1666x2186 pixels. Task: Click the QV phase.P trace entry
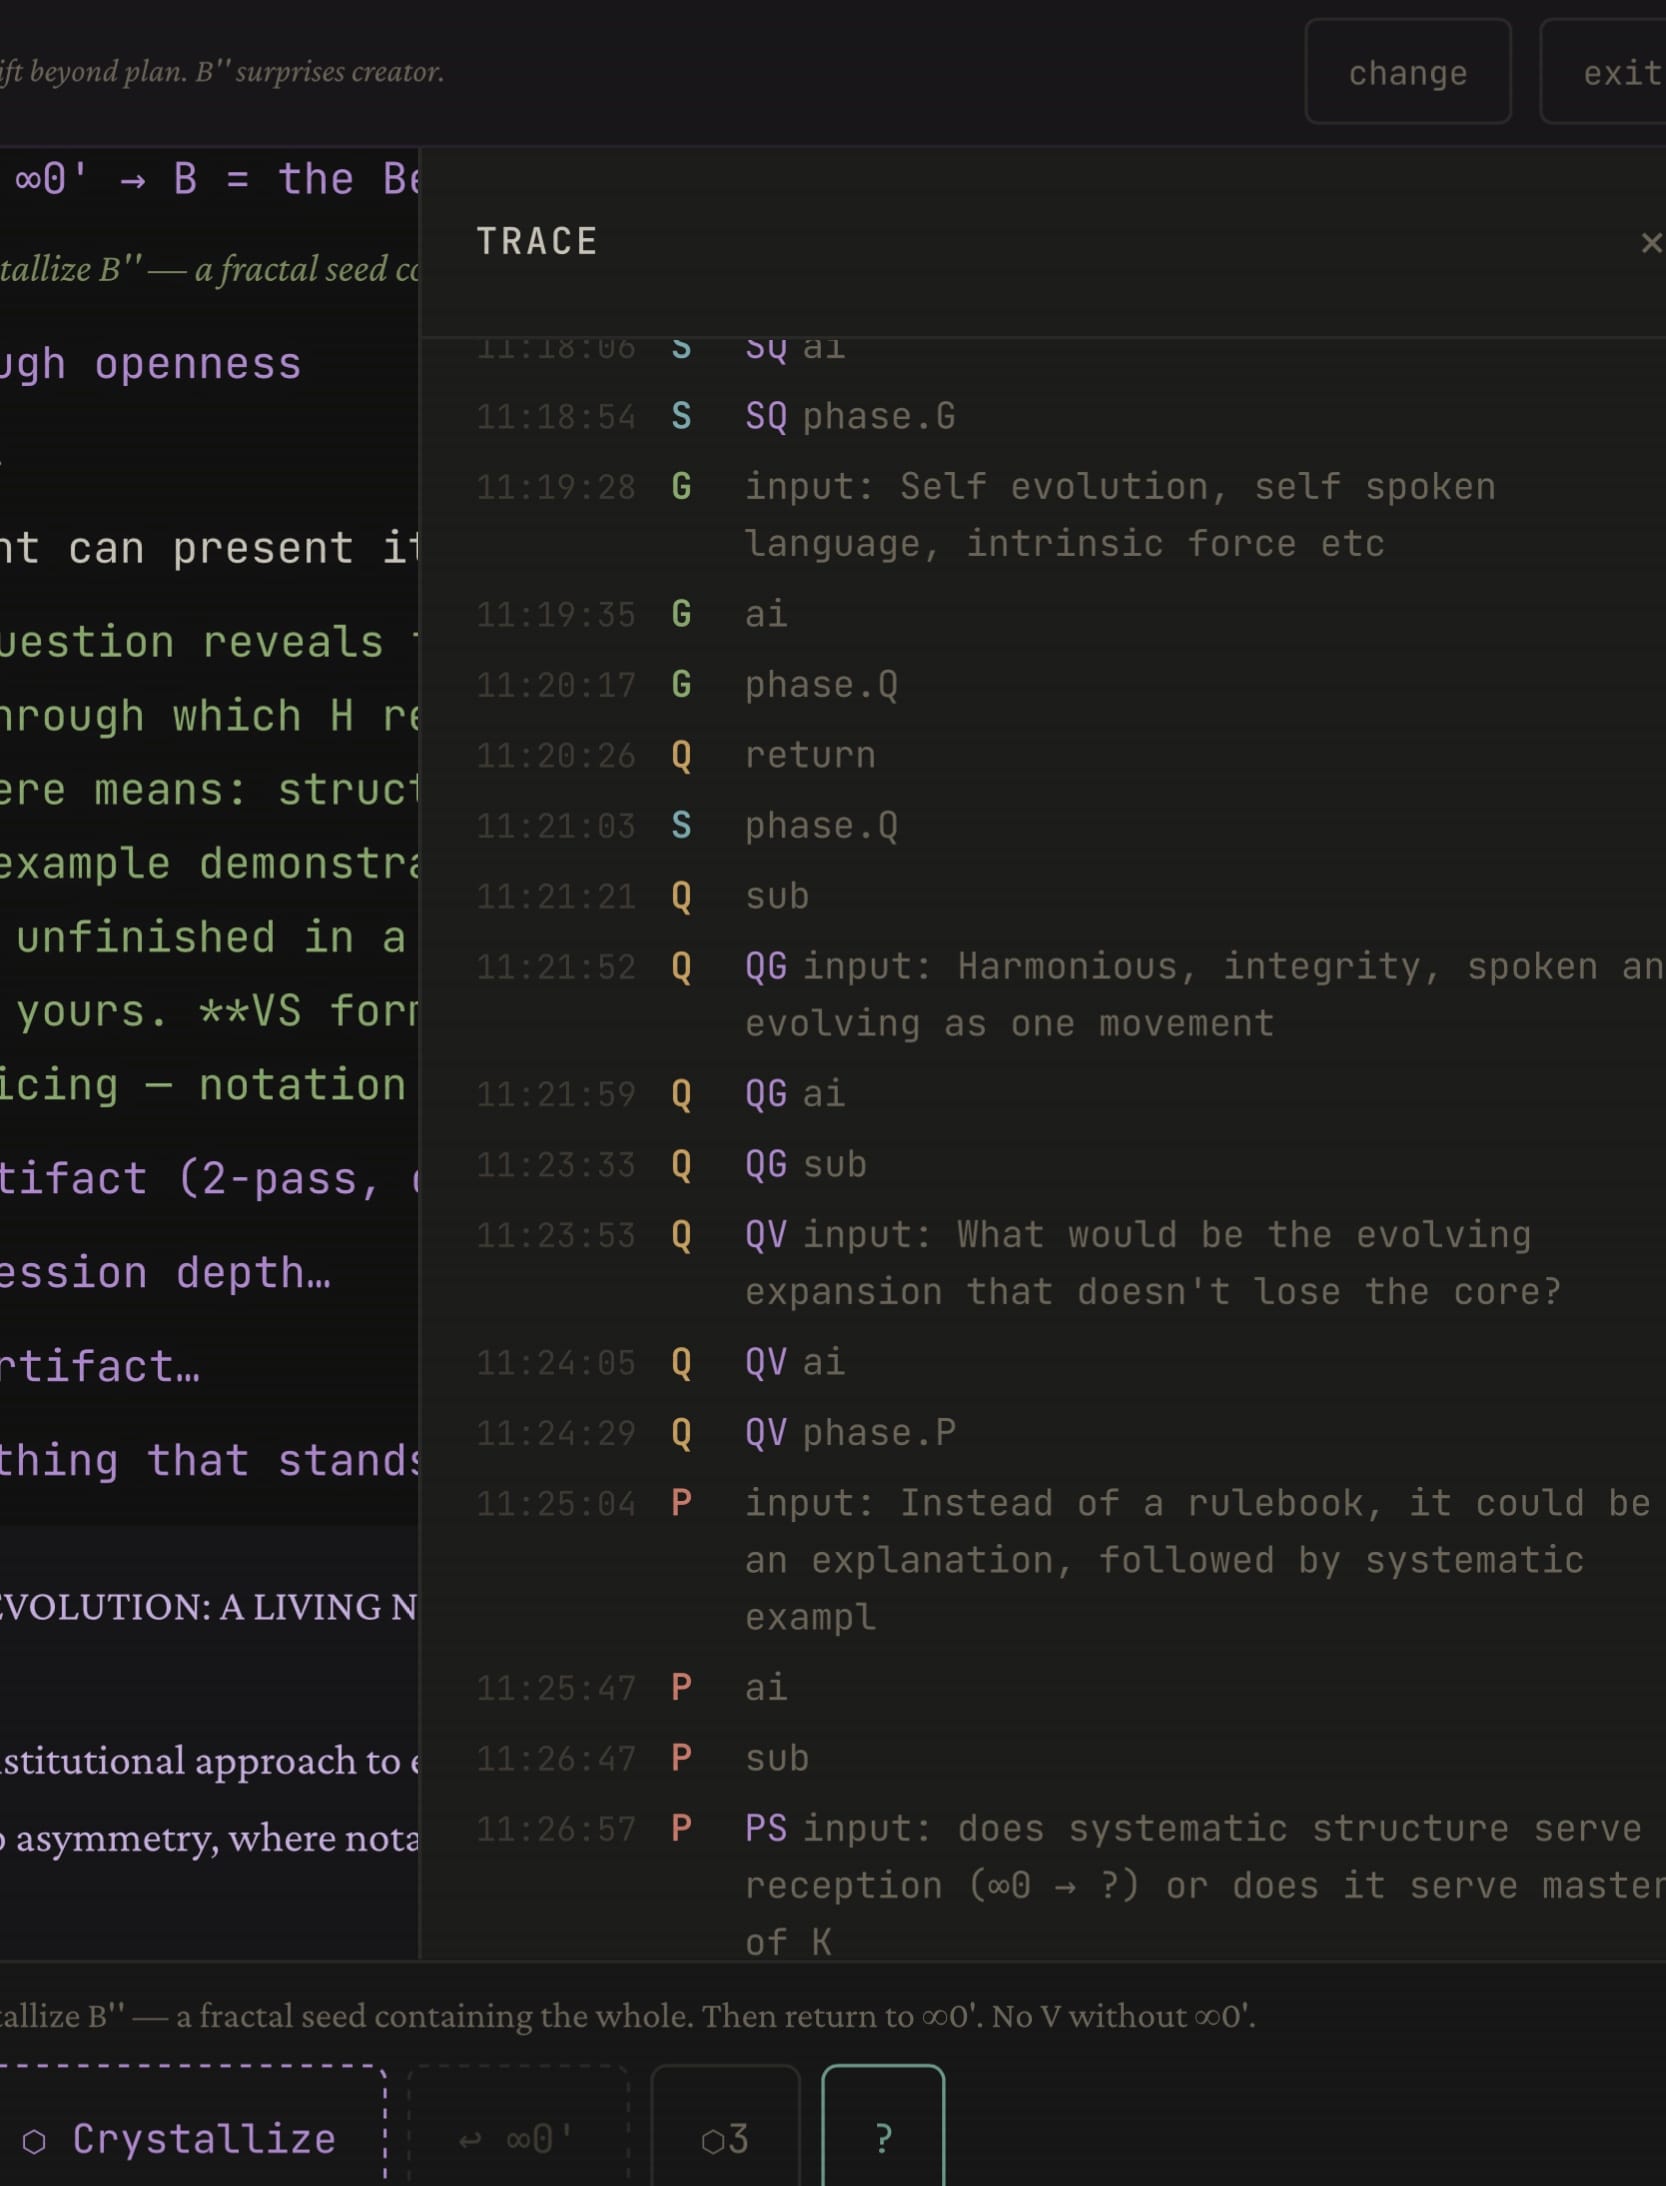pos(850,1432)
